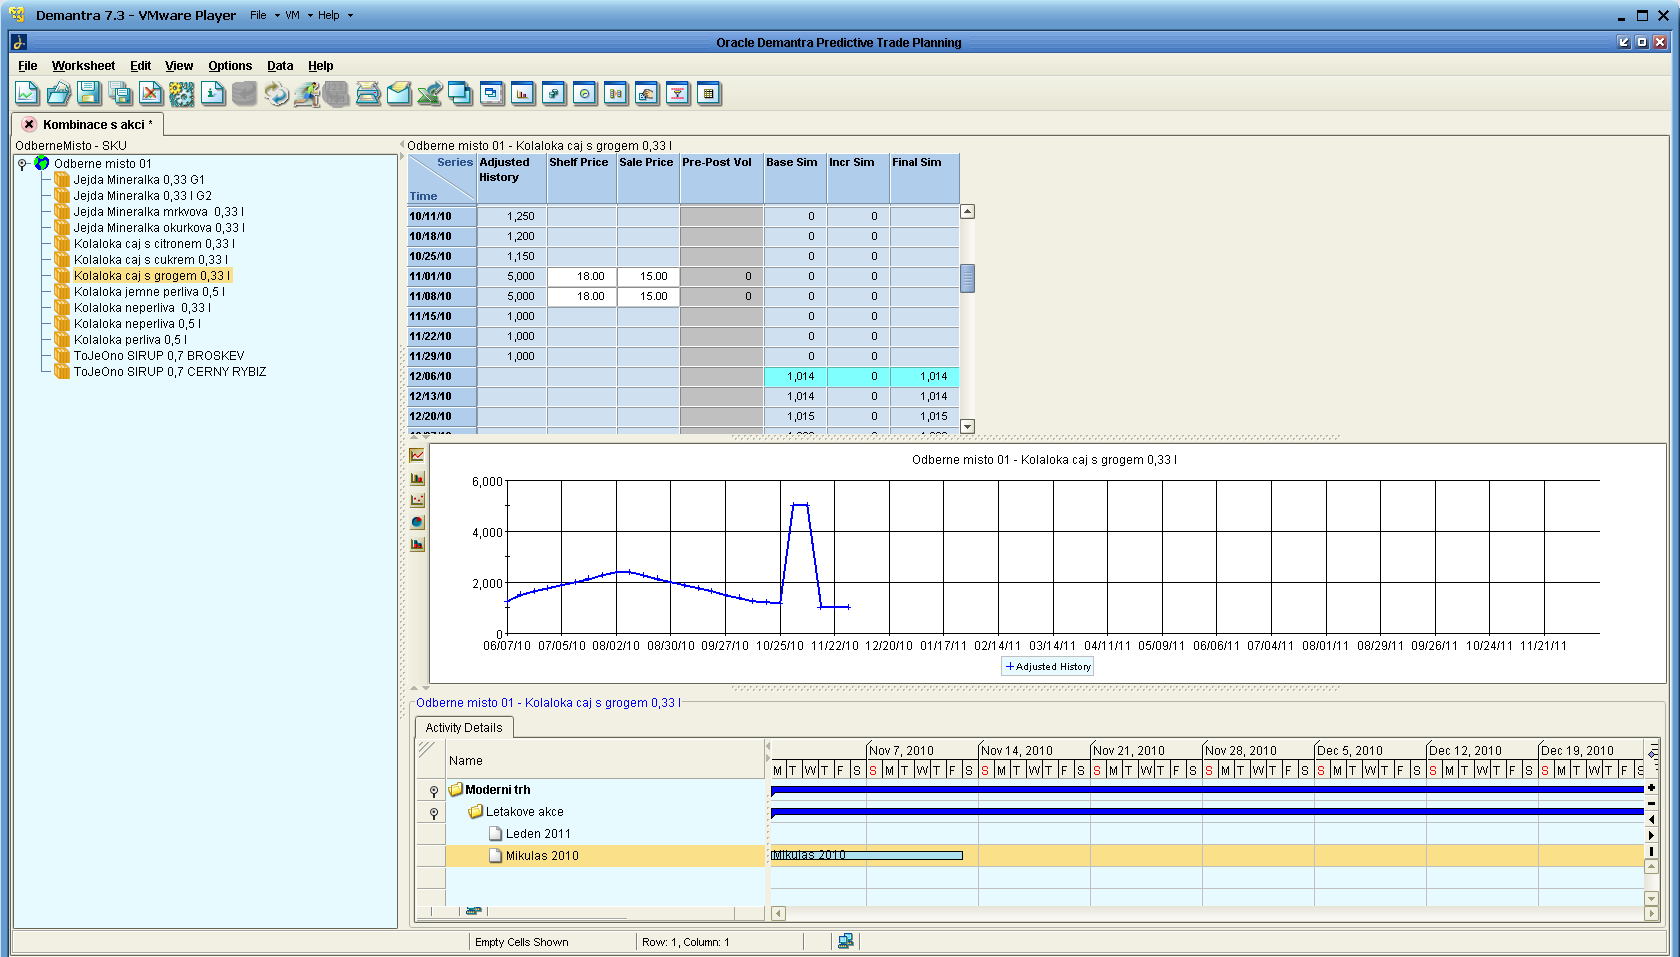Export to Excel with the X icon
Image resolution: width=1680 pixels, height=957 pixels.
coord(430,94)
